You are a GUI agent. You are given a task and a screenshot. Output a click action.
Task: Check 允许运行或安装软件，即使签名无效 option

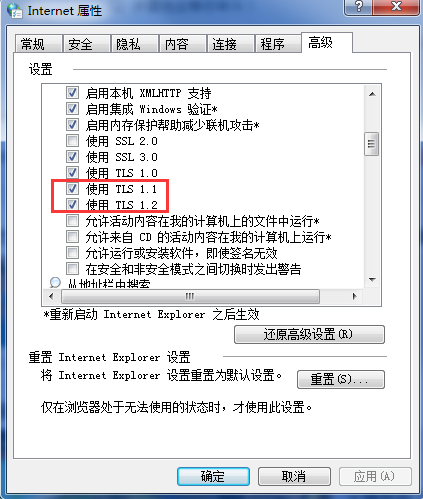point(72,253)
